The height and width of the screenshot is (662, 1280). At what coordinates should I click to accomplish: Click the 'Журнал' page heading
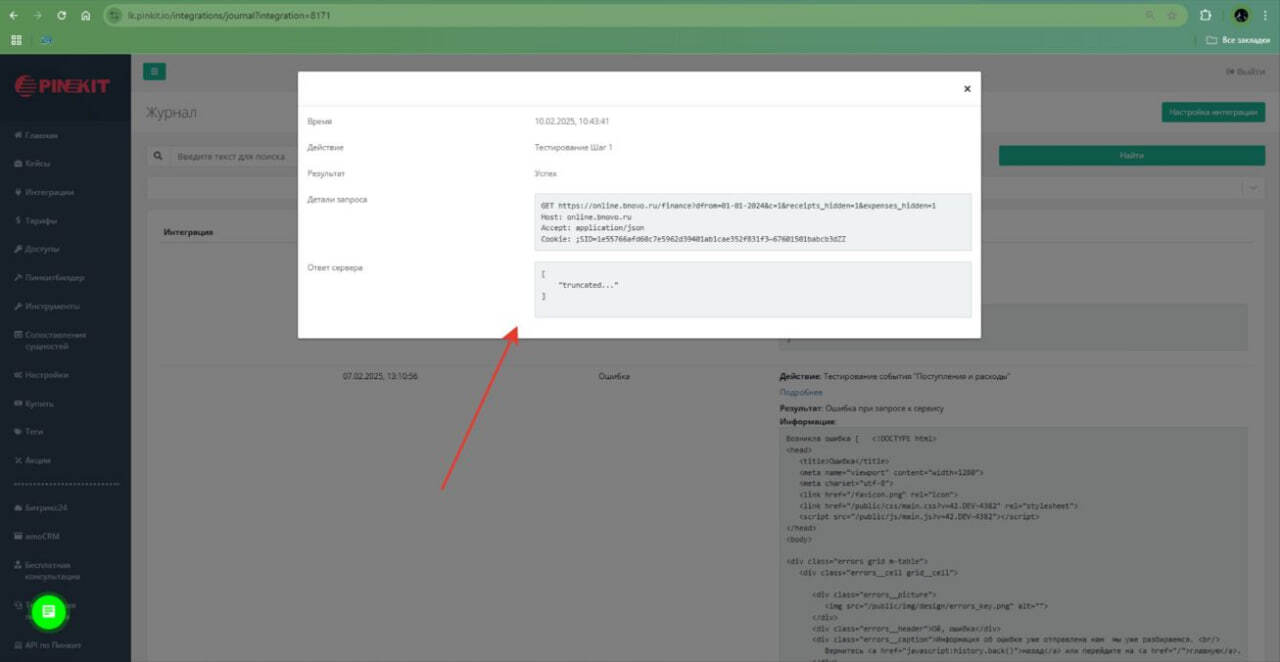click(x=171, y=113)
